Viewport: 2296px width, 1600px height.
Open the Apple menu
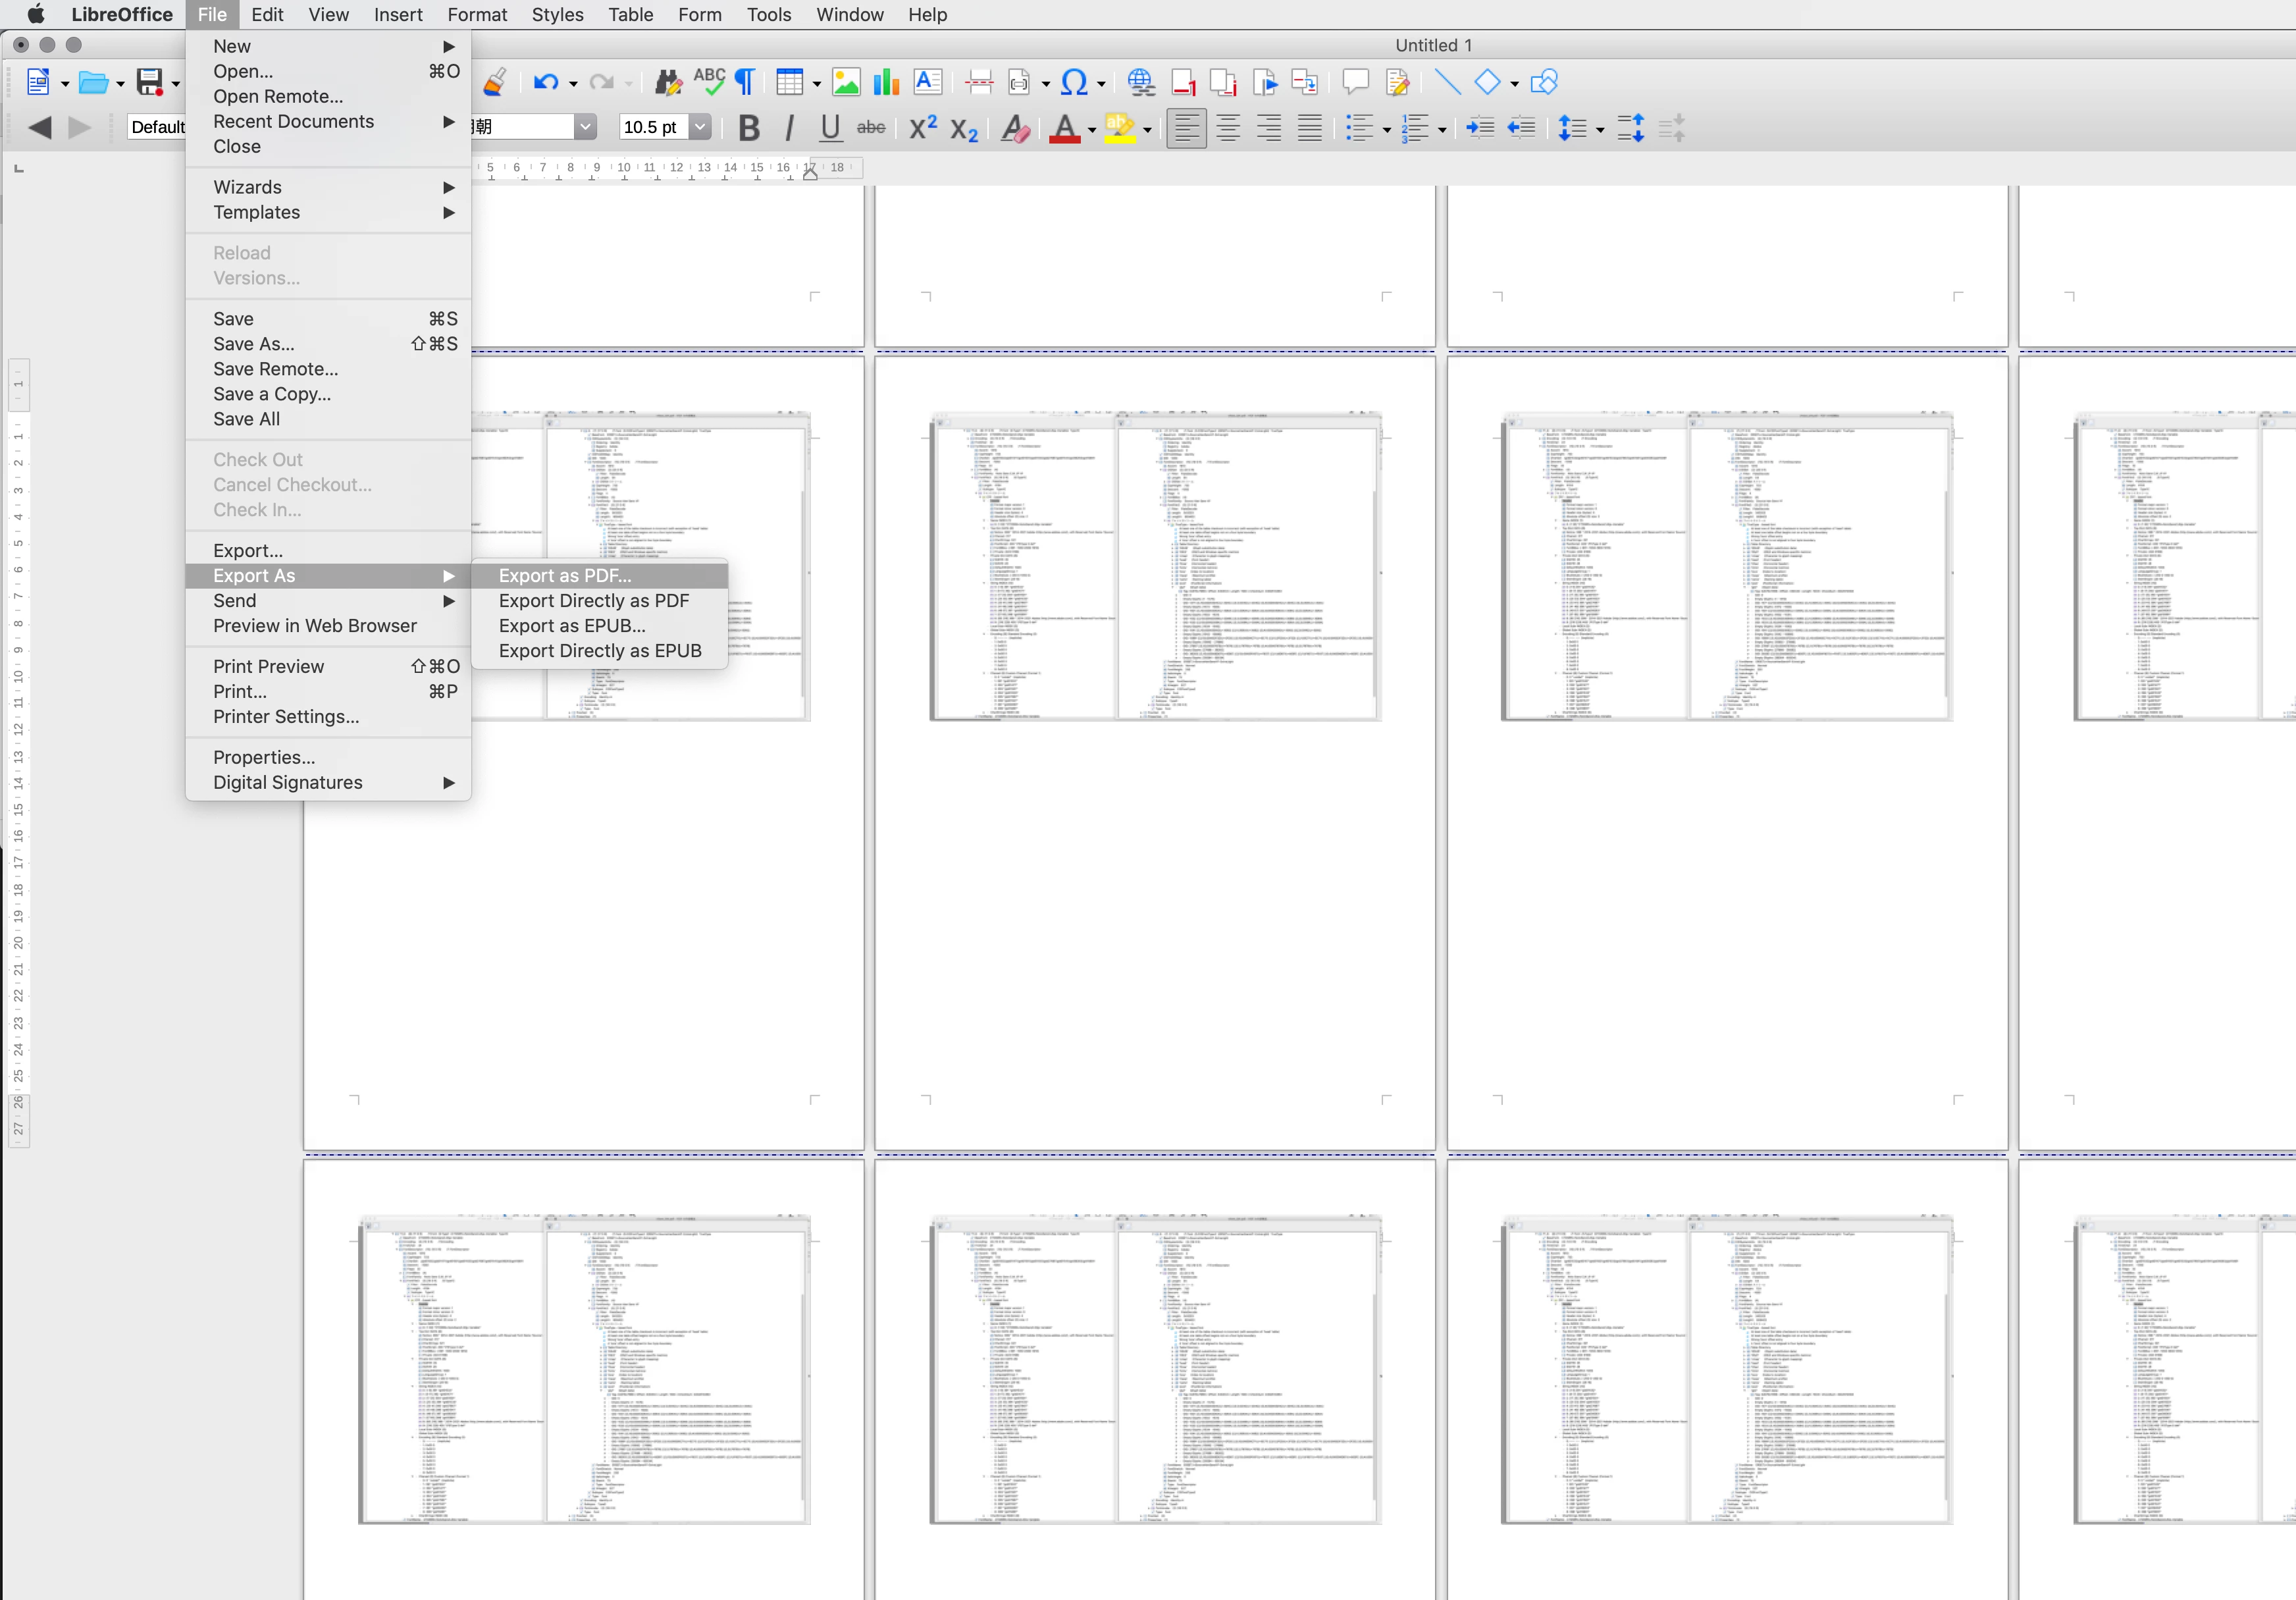point(35,14)
